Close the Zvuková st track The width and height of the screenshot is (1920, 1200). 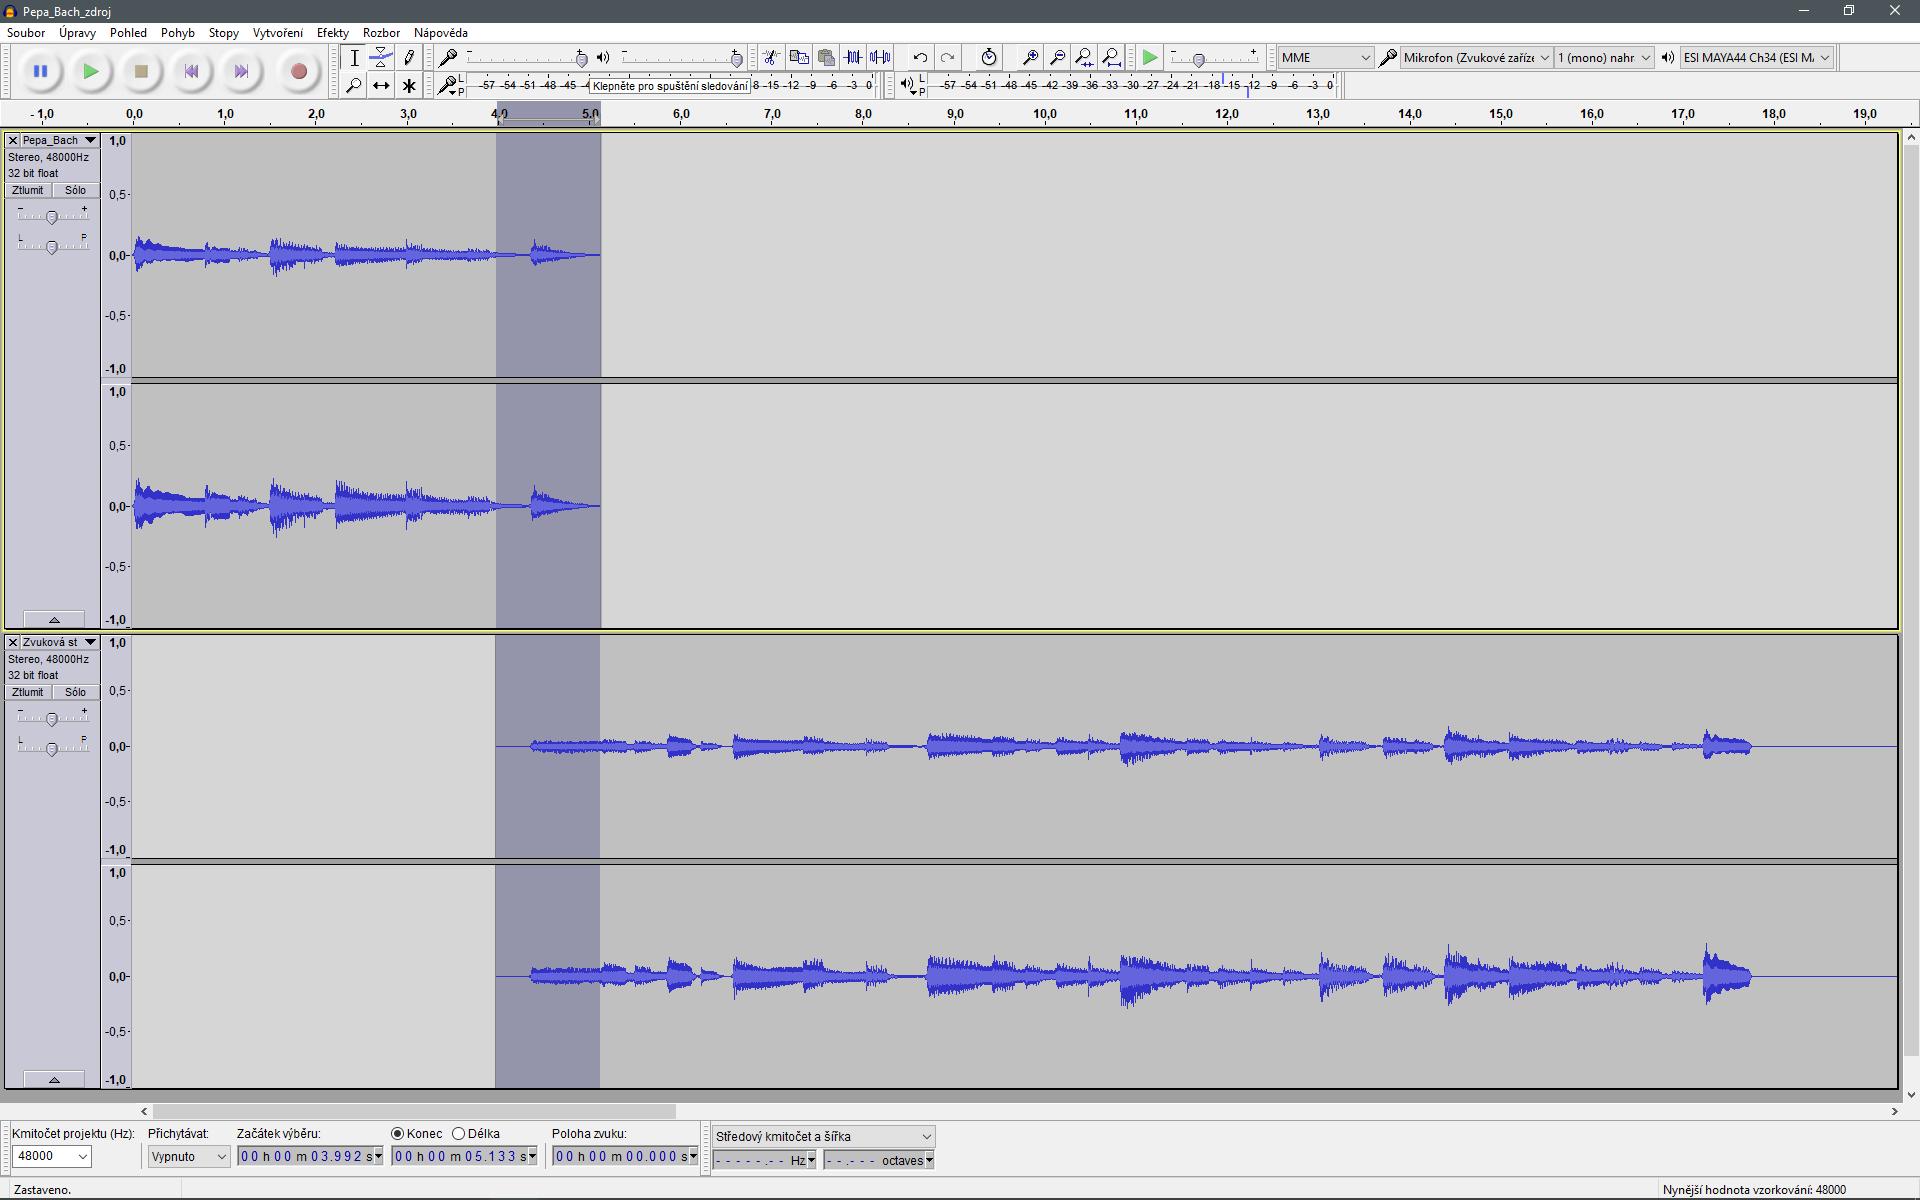[13, 642]
